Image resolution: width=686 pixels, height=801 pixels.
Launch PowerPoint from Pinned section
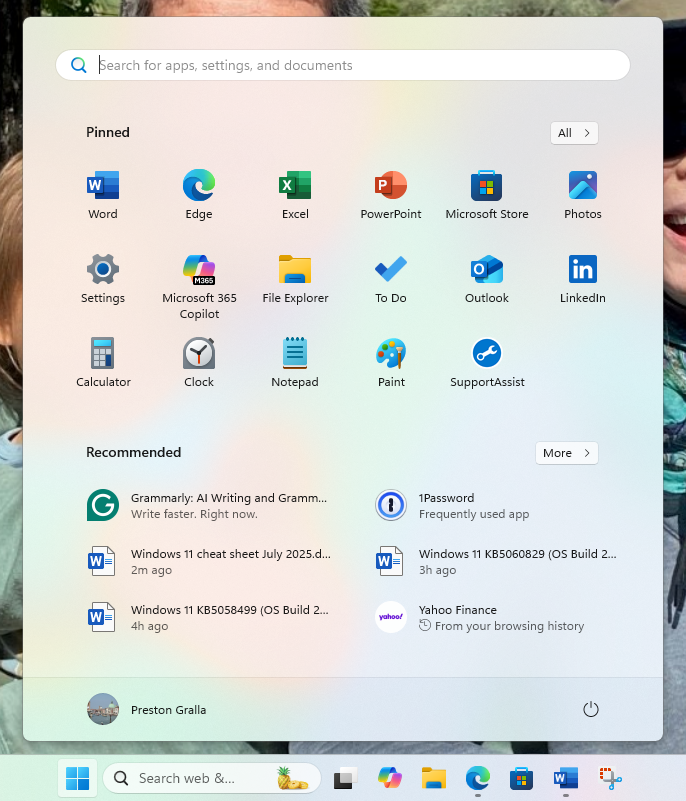coord(391,195)
